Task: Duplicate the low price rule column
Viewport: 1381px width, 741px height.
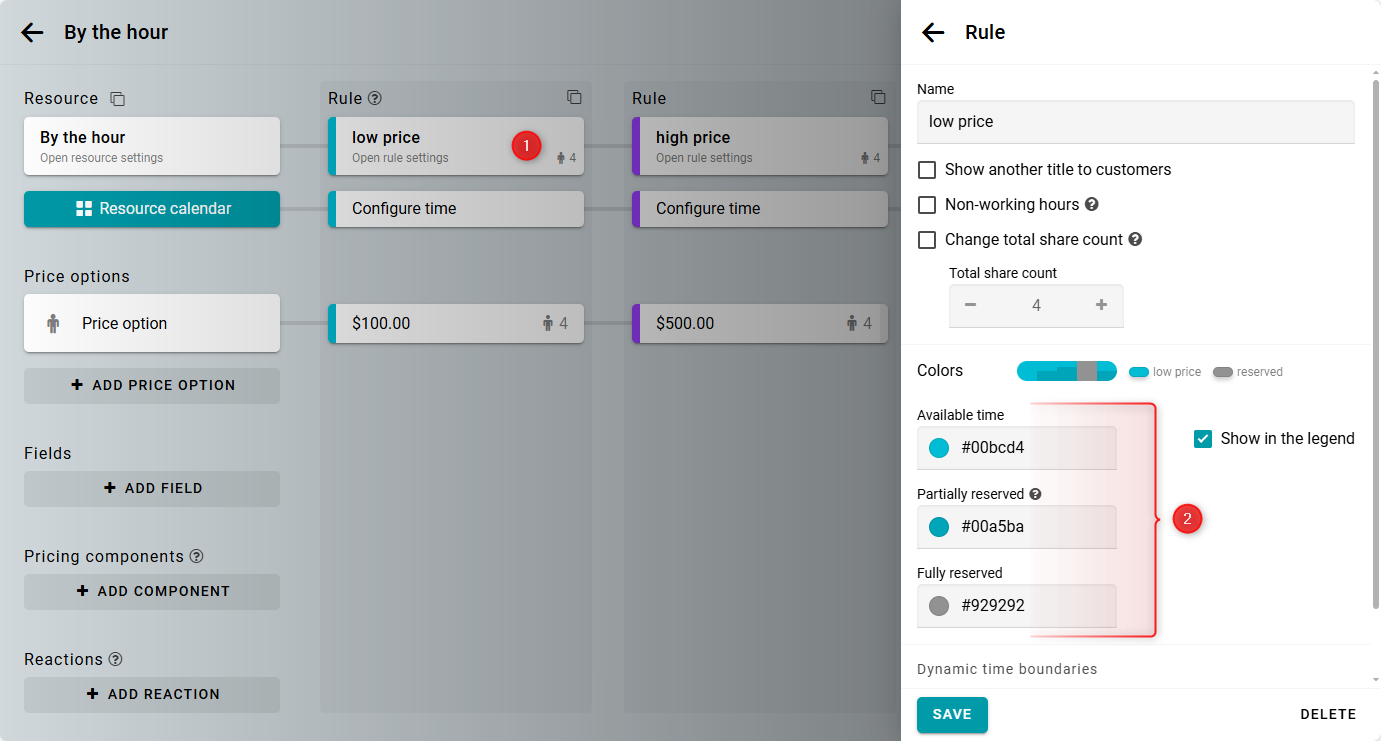Action: 574,97
